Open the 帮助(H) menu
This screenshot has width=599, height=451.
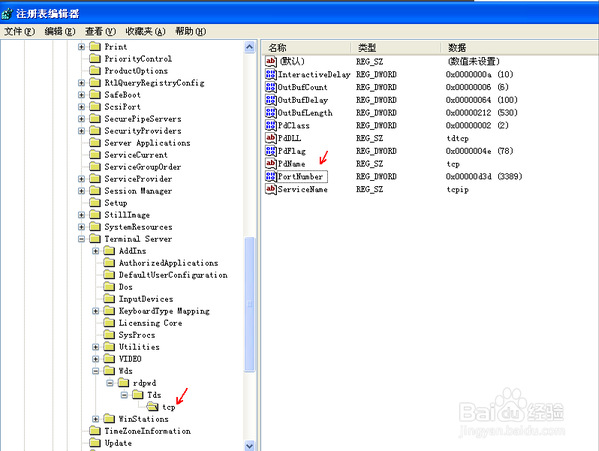click(x=191, y=31)
